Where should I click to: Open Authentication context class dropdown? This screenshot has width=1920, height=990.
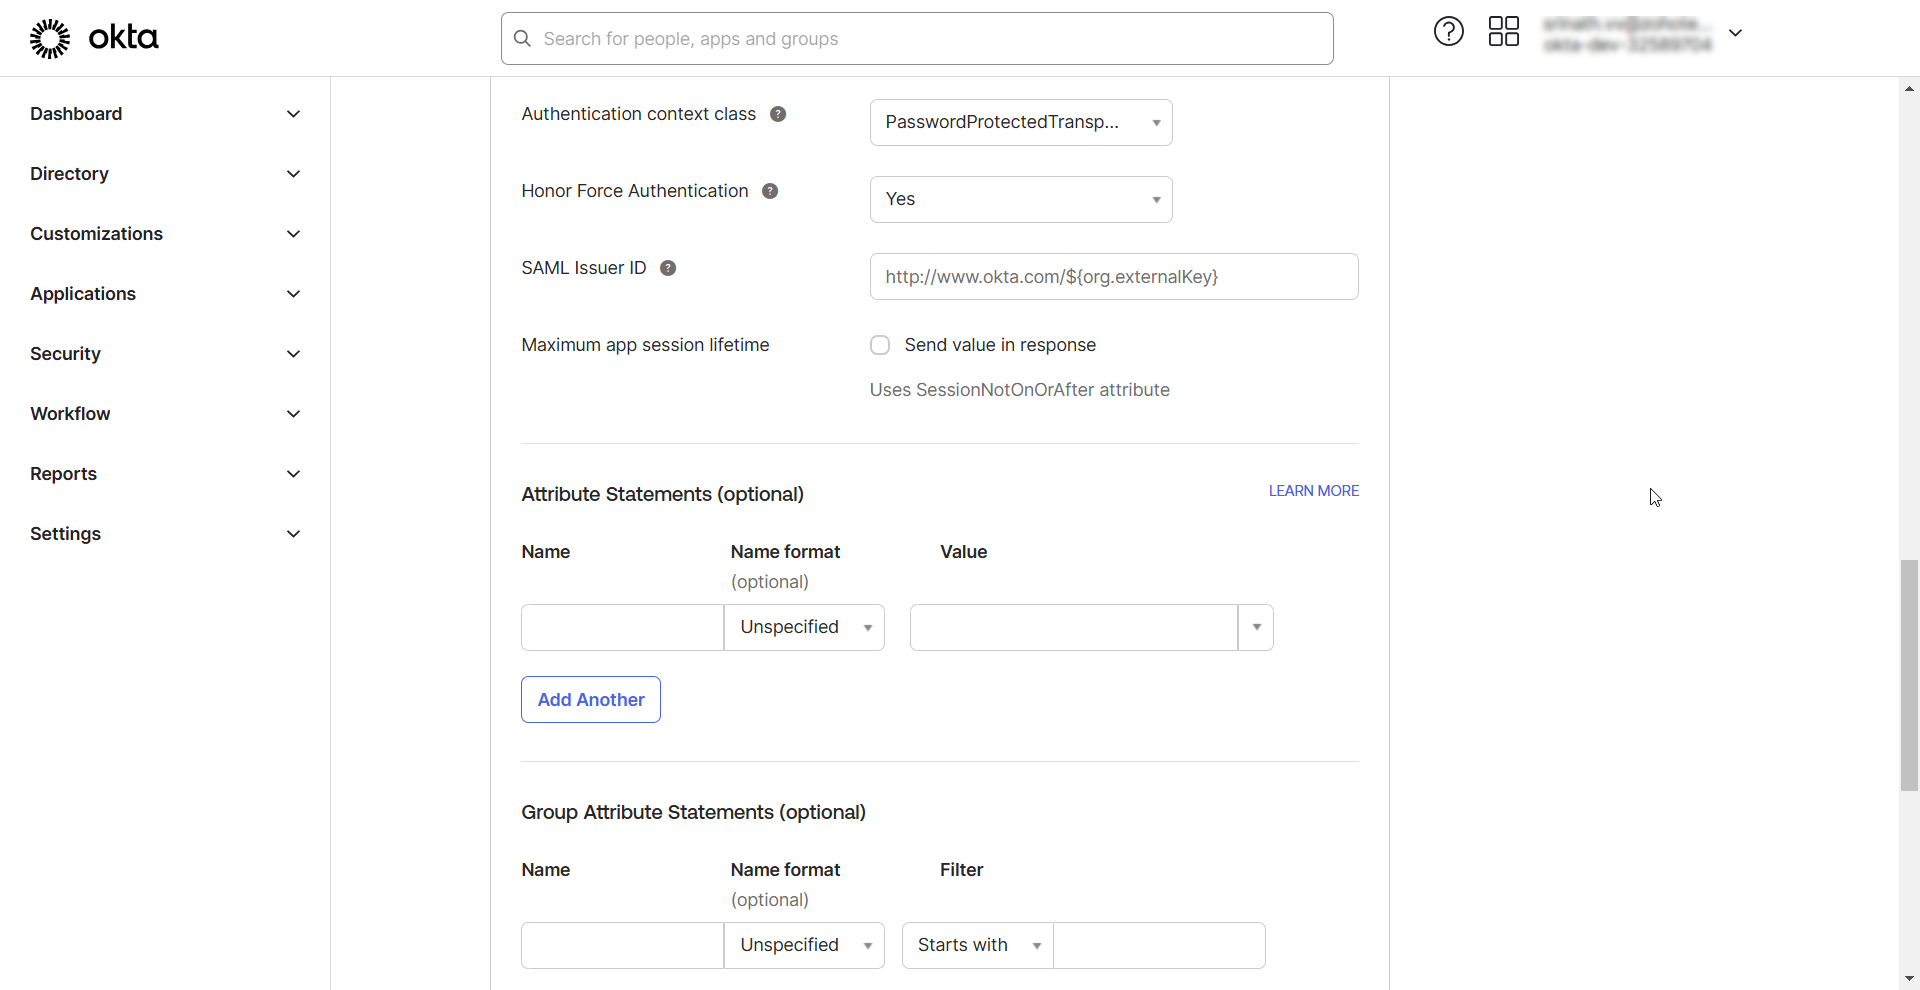click(x=1020, y=122)
